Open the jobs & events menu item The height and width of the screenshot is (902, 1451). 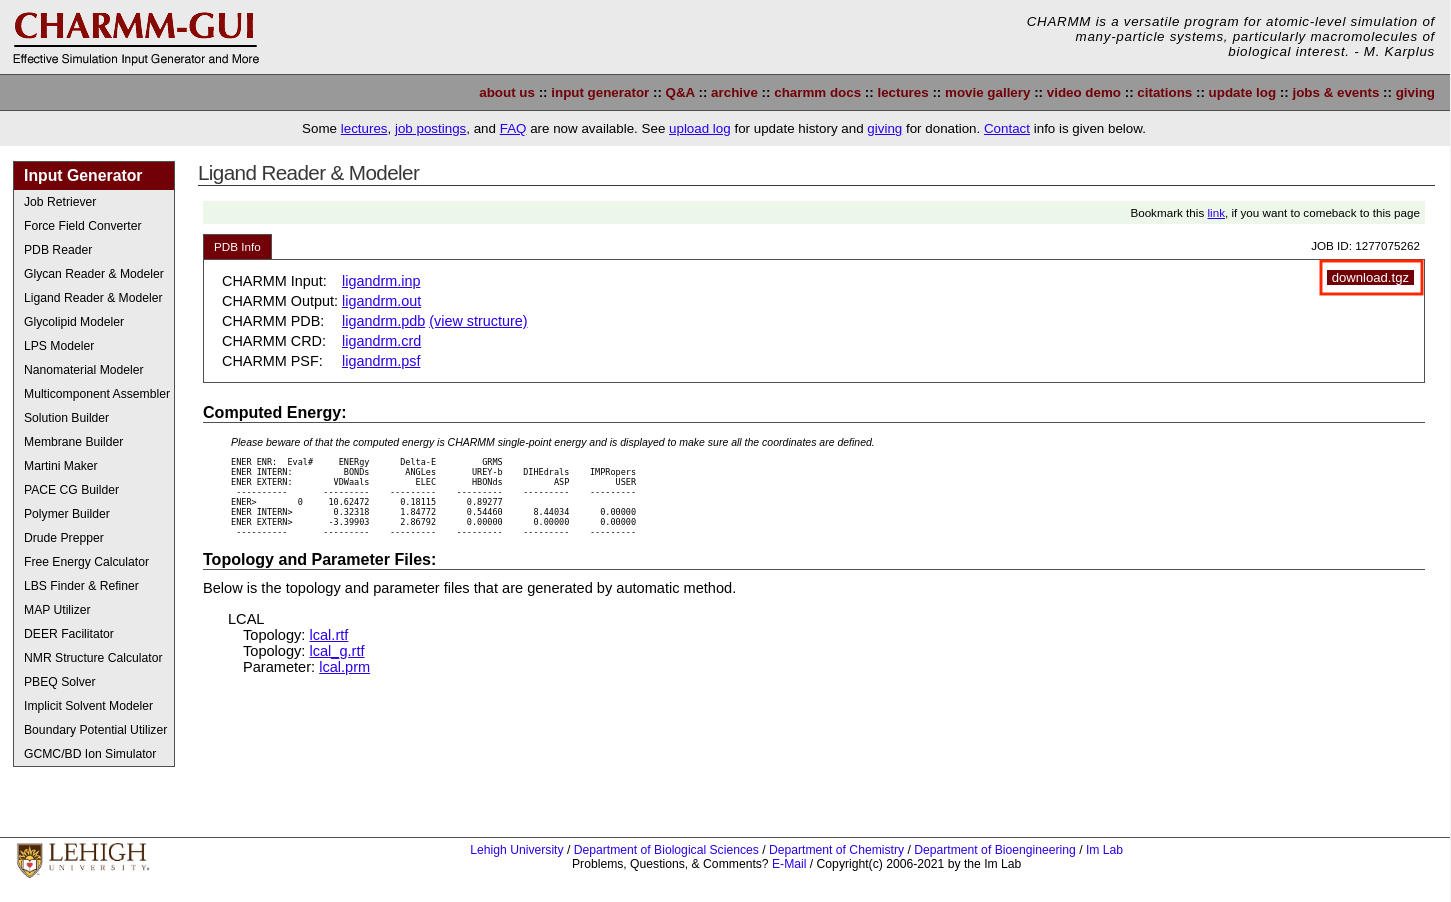point(1335,93)
